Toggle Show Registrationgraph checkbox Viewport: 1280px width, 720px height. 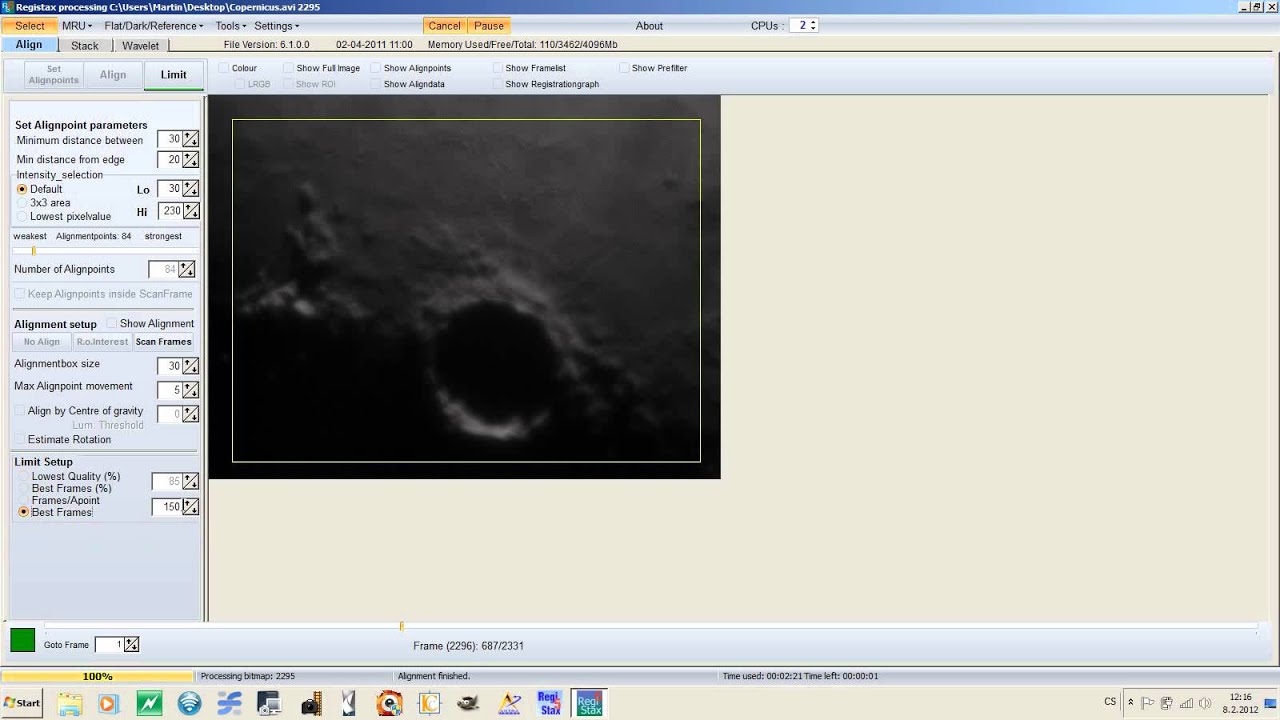point(497,84)
